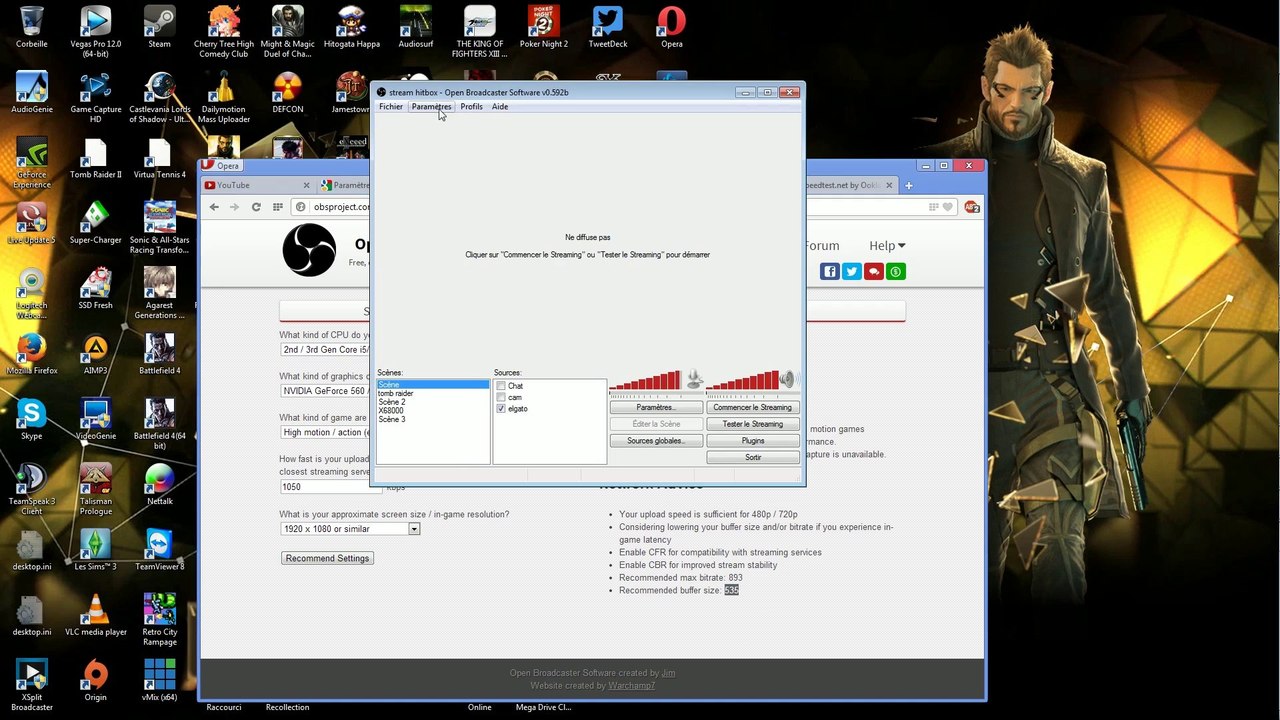Click Tester le Streaming button
1280x720 pixels.
pos(753,424)
